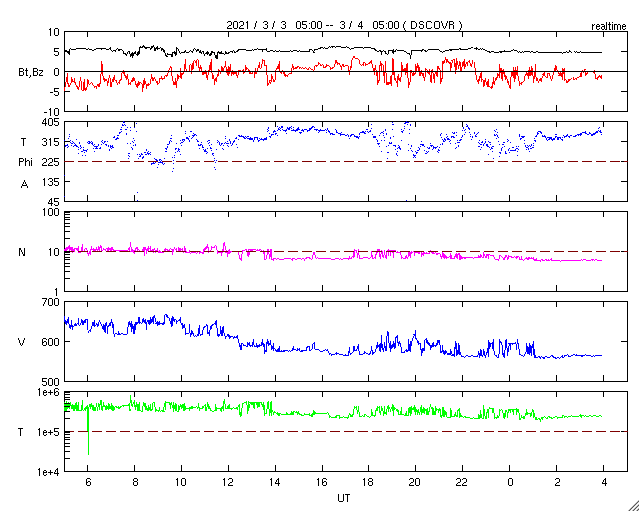Click the '1e+5' temperature tick label
Screen dimensions: 640x512
tap(49, 432)
